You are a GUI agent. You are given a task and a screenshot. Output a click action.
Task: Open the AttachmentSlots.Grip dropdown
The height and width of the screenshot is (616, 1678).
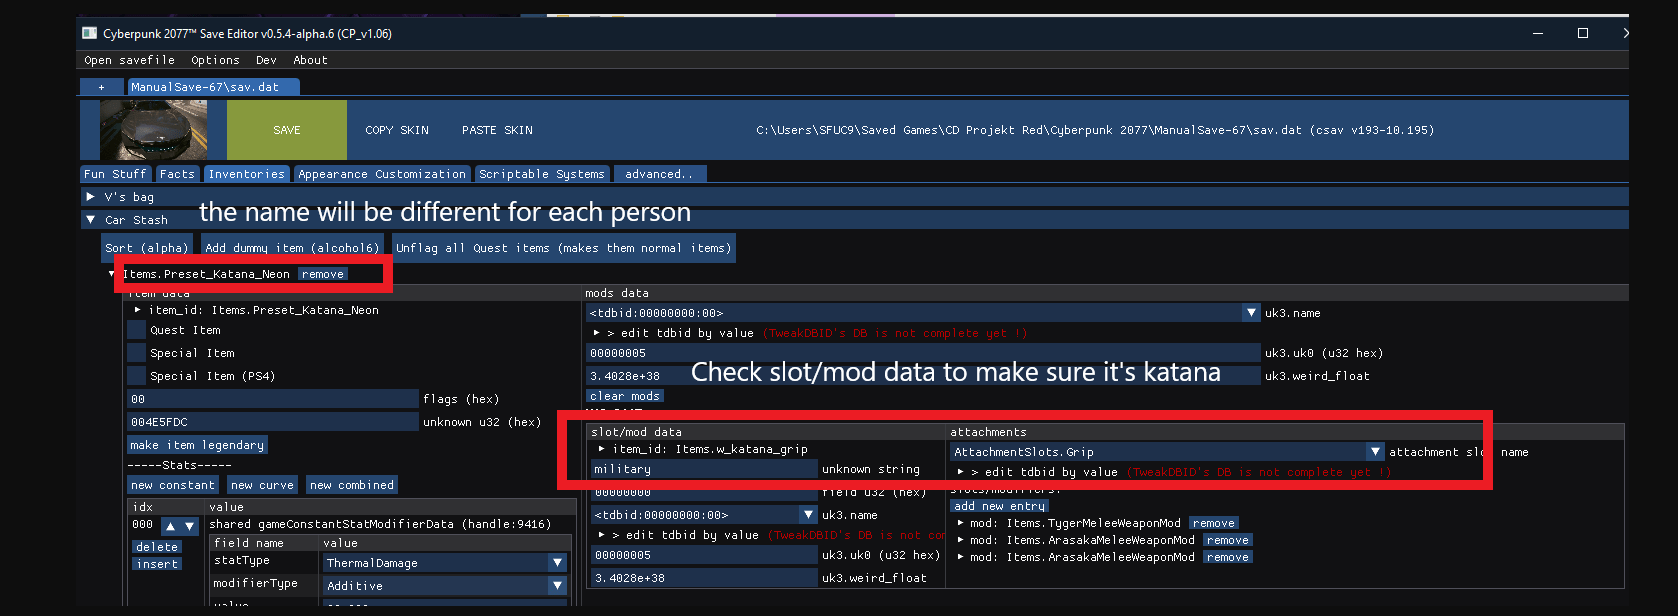click(1375, 452)
